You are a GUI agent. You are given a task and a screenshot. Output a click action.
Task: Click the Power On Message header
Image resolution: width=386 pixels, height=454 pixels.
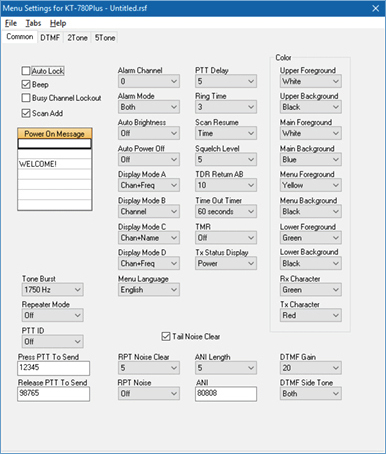click(55, 133)
